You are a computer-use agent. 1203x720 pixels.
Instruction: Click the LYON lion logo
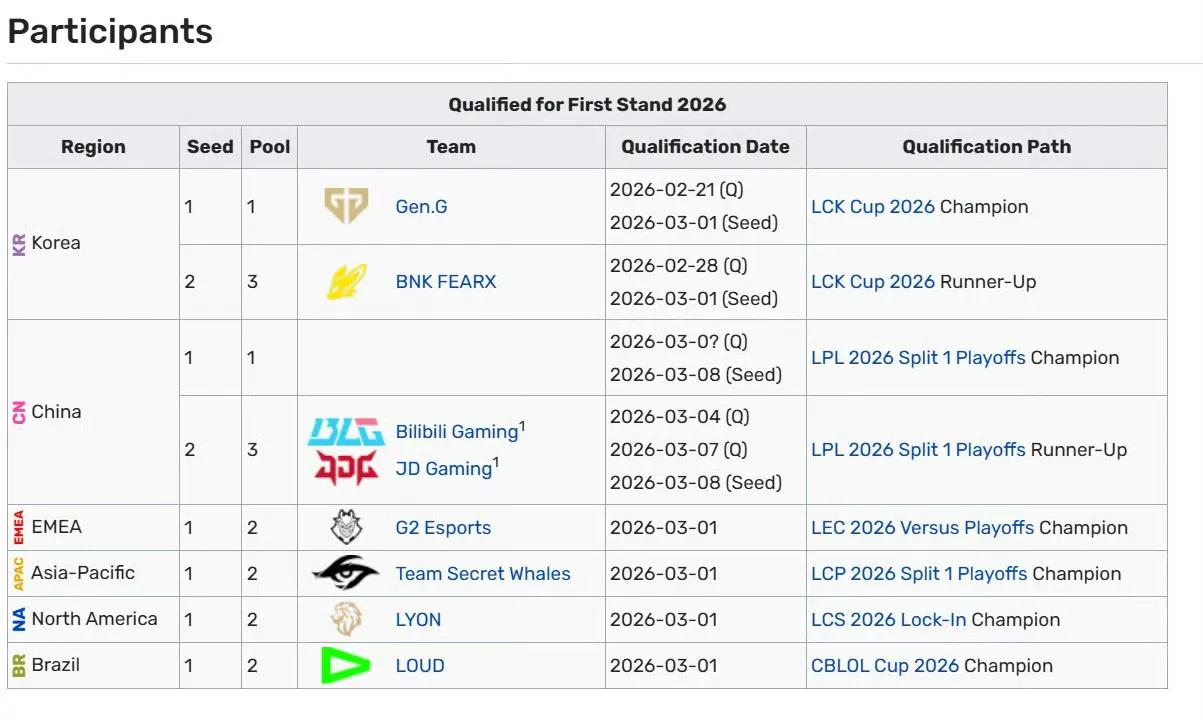tap(346, 619)
